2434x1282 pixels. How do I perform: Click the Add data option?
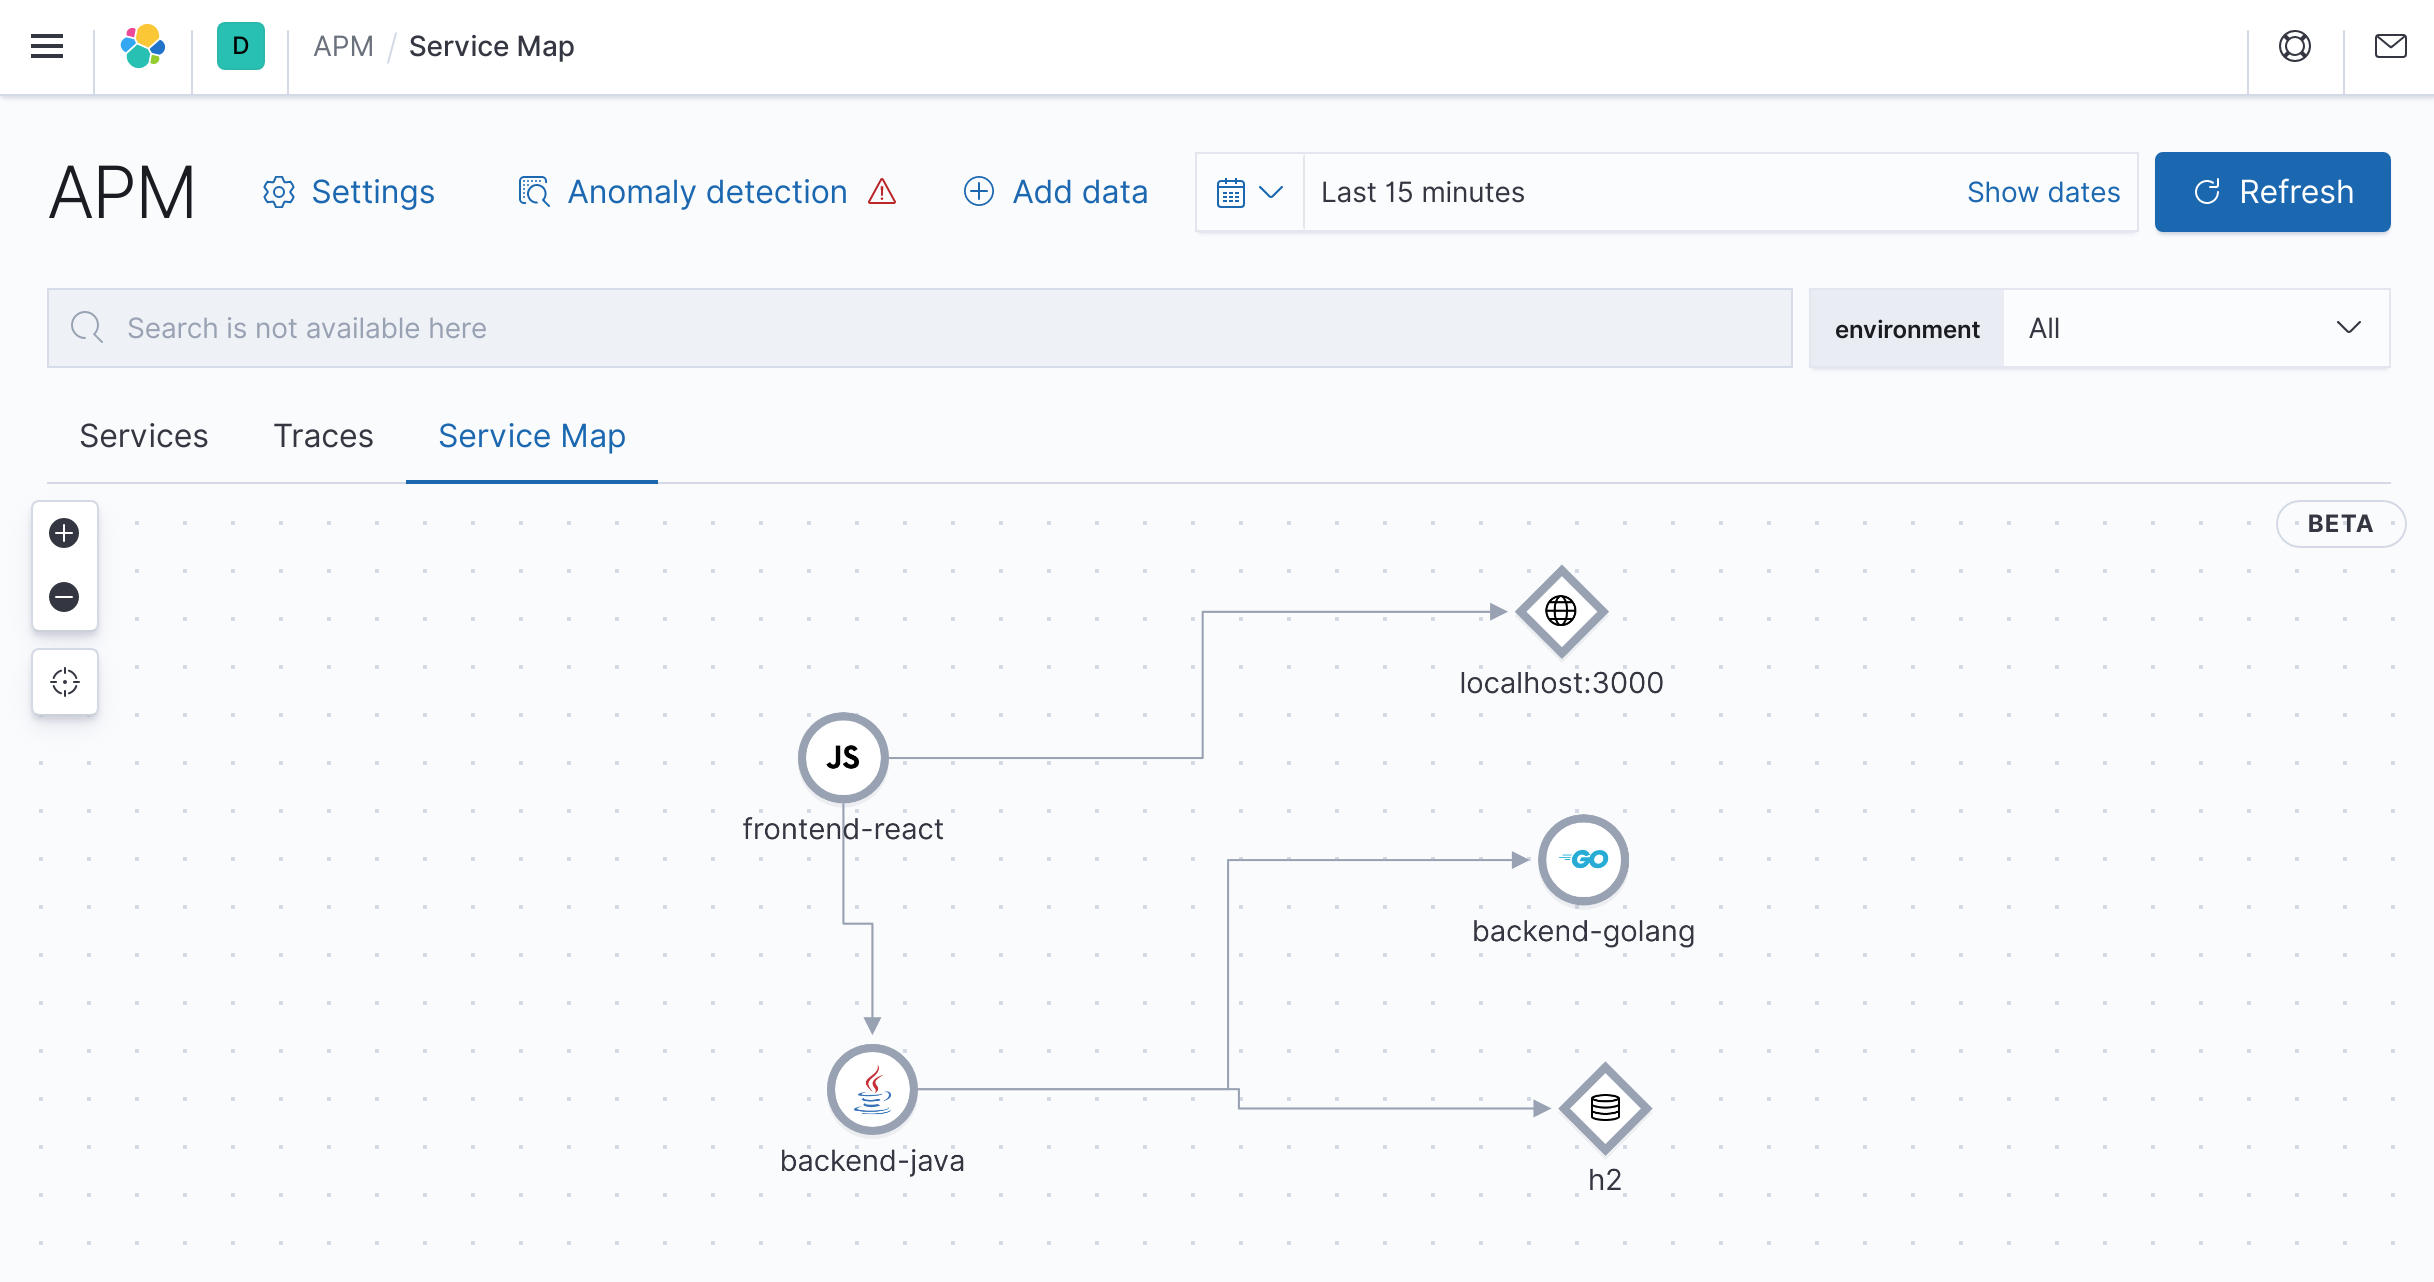1054,192
